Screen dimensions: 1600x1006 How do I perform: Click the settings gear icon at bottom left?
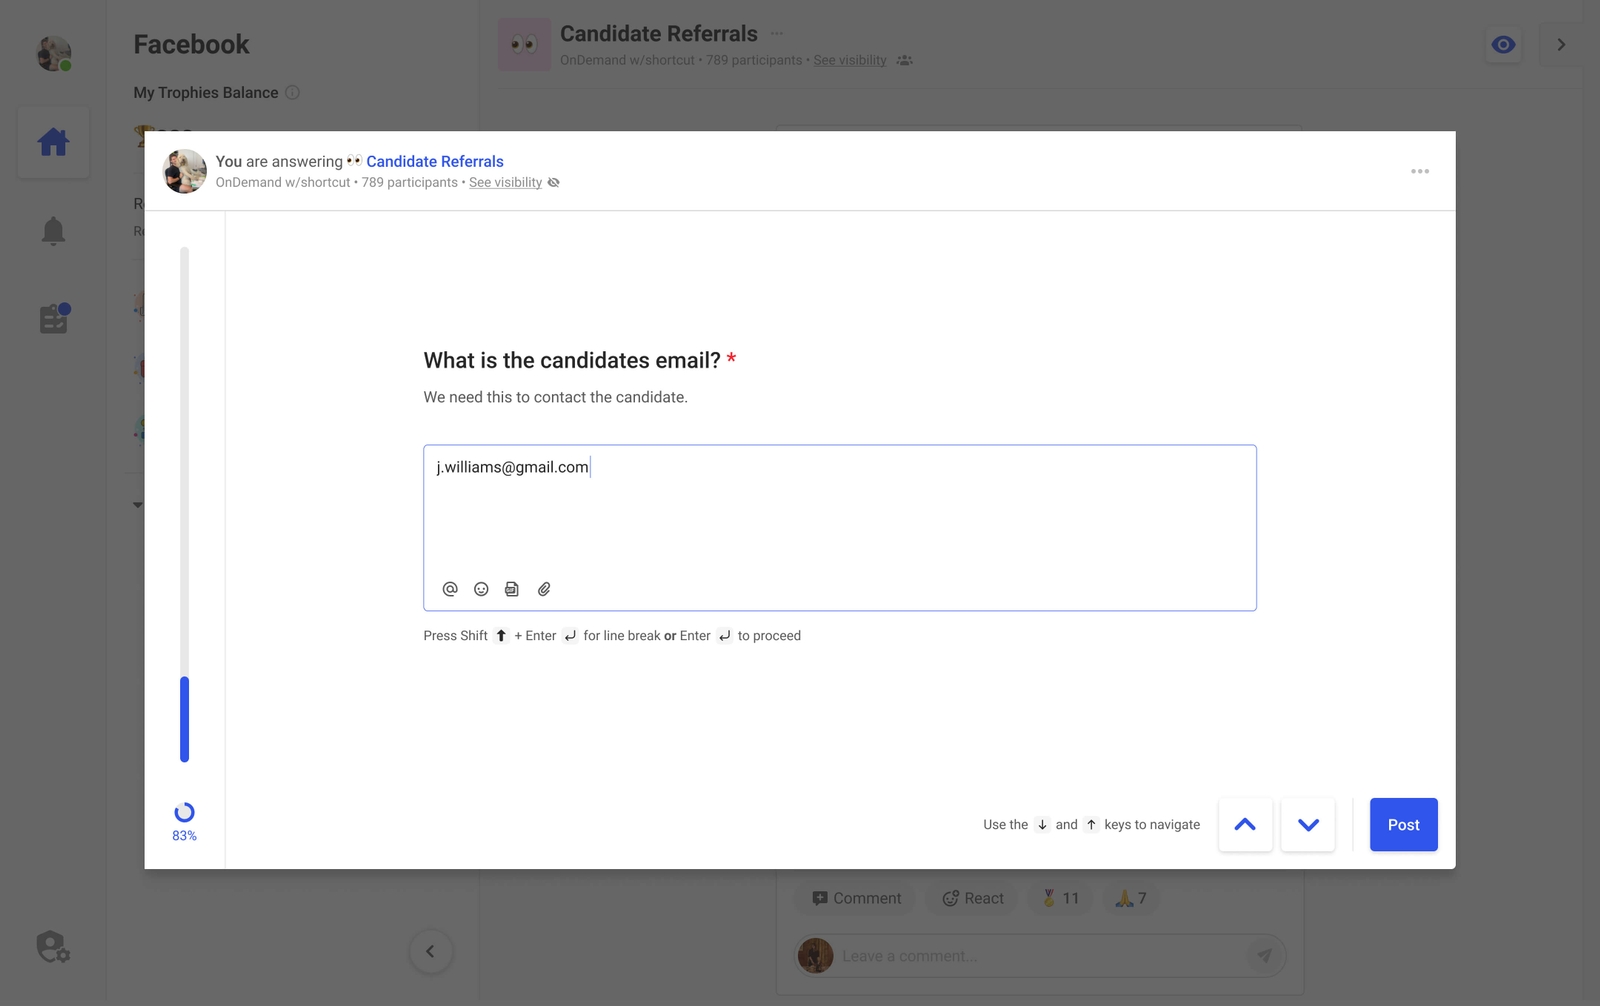coord(51,946)
